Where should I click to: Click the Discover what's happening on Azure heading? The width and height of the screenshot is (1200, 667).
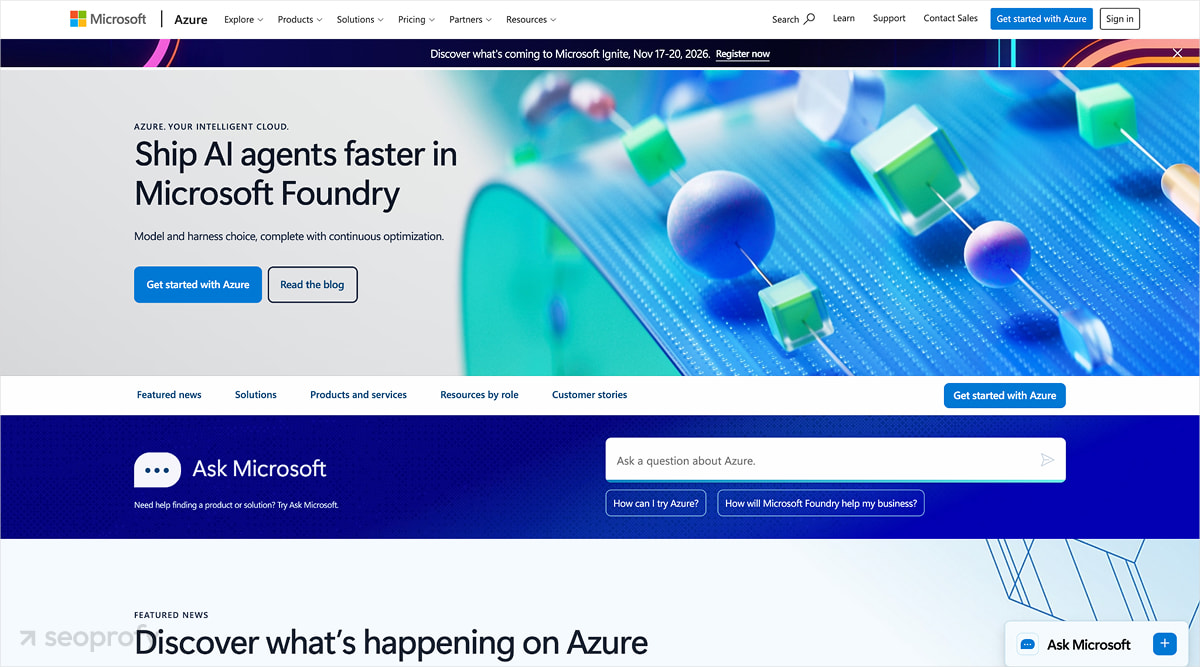click(x=391, y=642)
